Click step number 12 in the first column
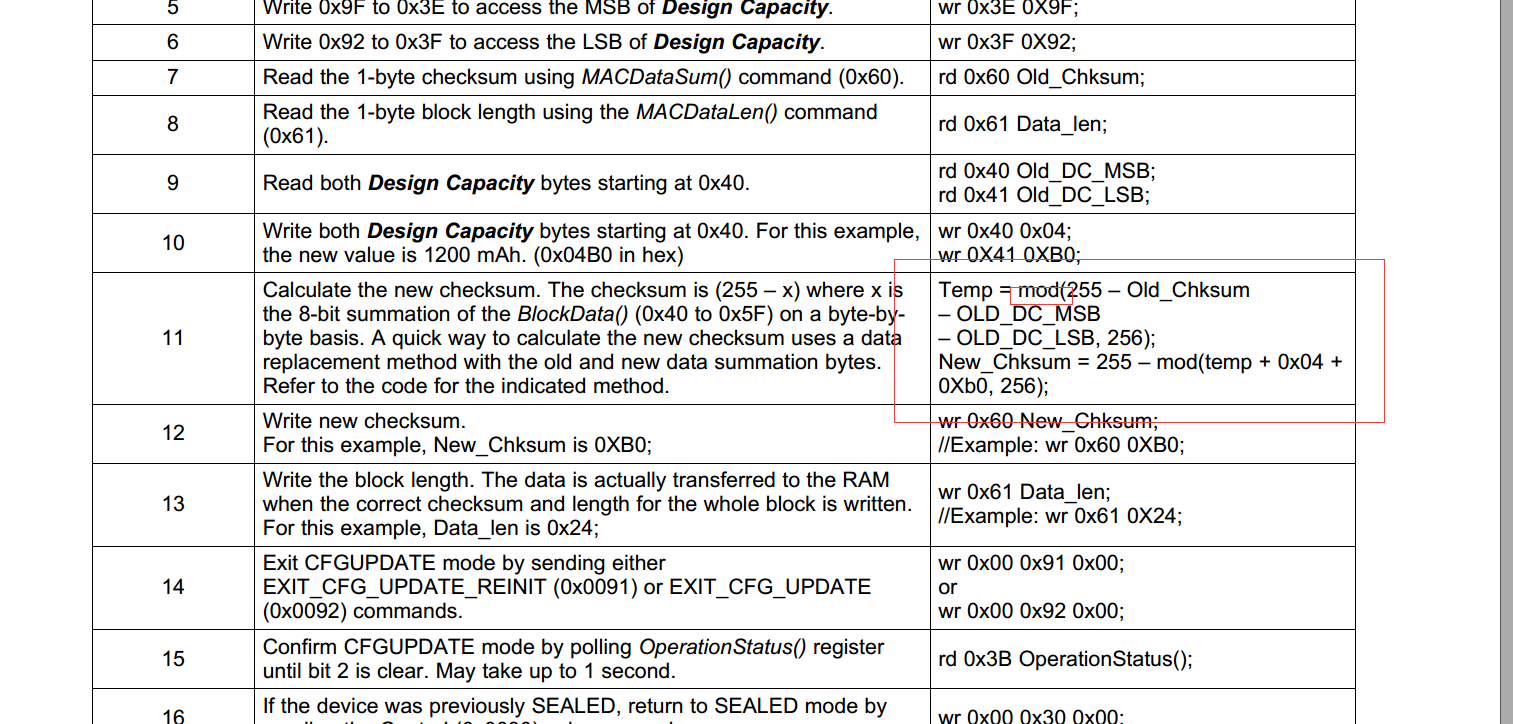 (173, 433)
